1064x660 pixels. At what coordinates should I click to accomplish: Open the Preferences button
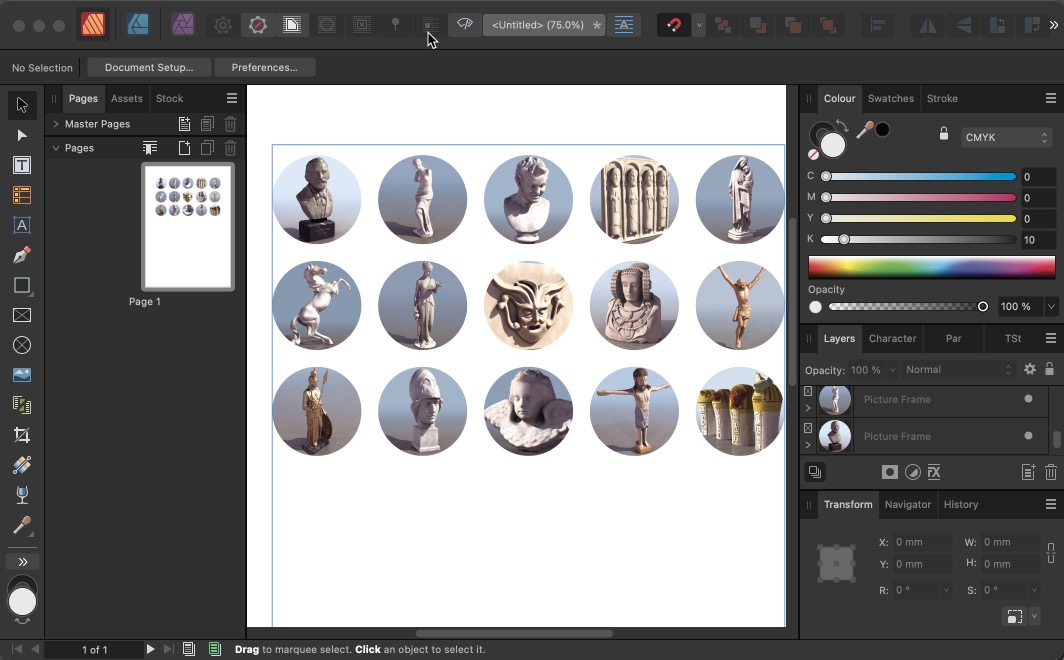coord(264,67)
